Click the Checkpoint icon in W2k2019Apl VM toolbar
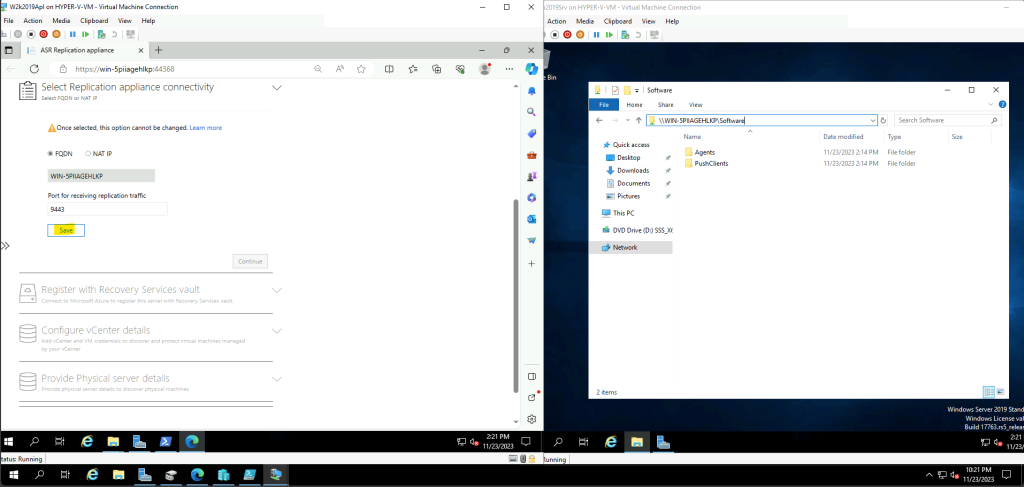 click(x=101, y=34)
